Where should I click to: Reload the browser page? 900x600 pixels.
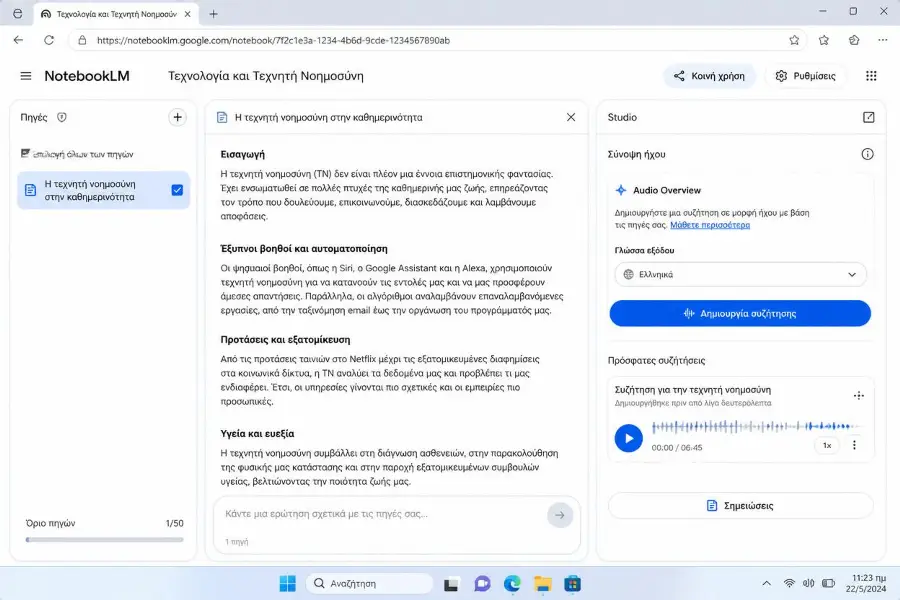49,40
